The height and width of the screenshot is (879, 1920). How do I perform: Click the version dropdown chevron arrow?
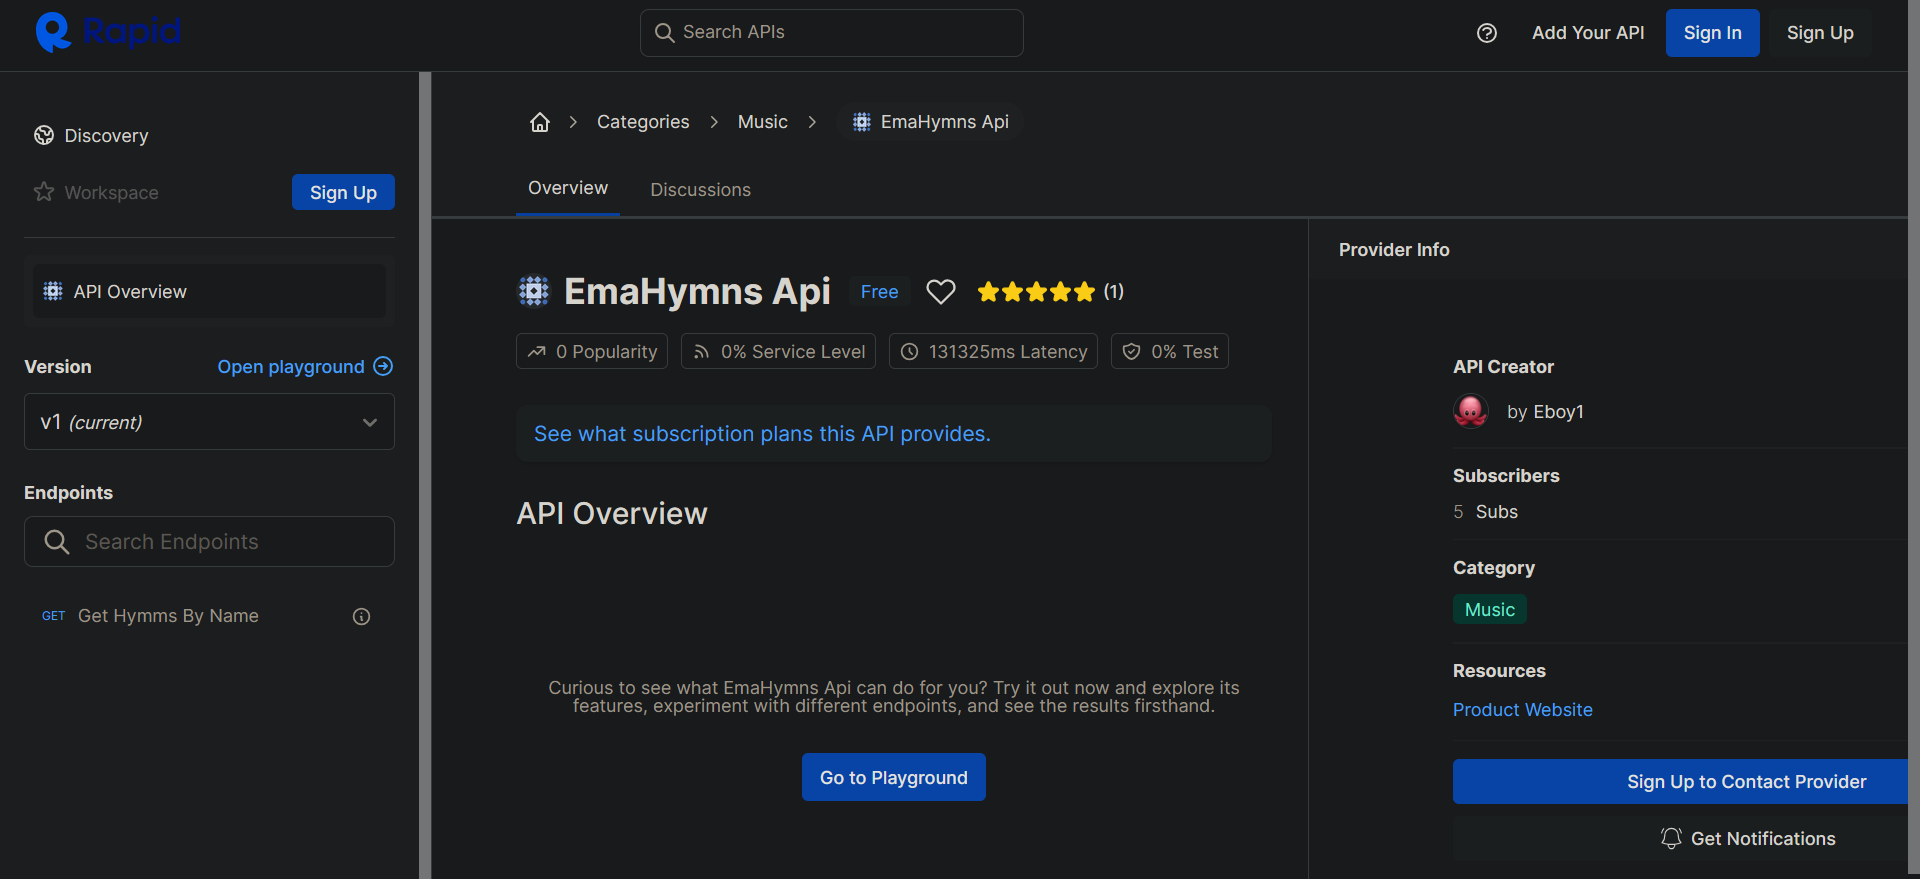(370, 422)
